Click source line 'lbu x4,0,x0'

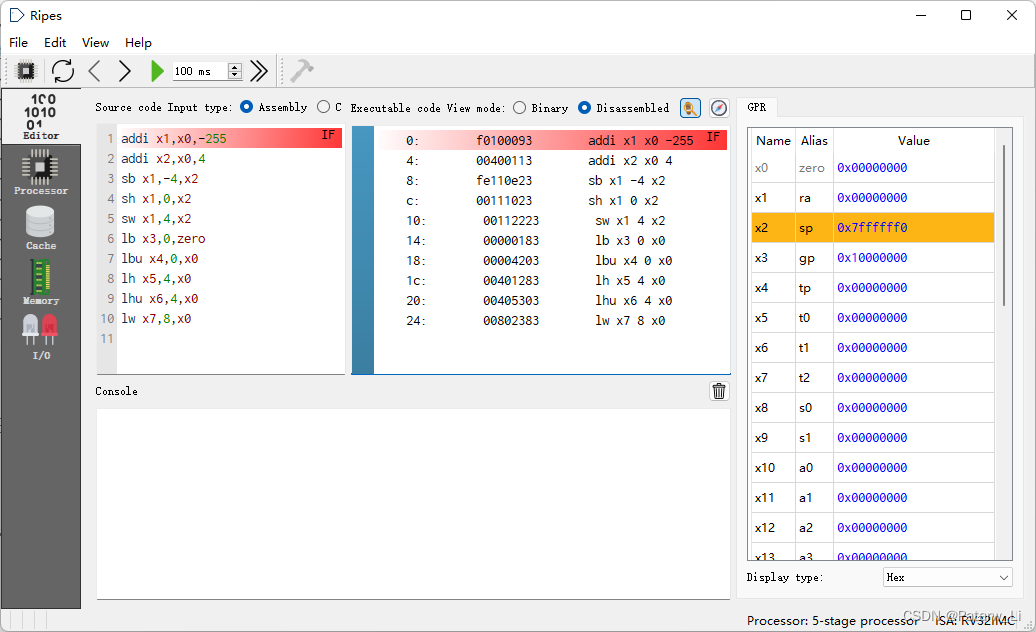point(159,258)
